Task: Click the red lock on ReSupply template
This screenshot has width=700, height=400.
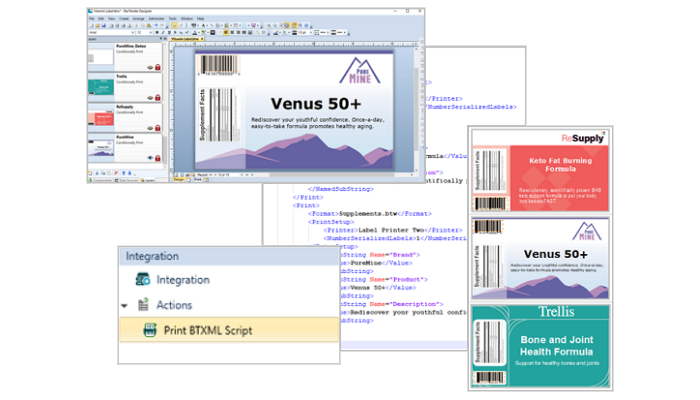Action: (x=158, y=127)
